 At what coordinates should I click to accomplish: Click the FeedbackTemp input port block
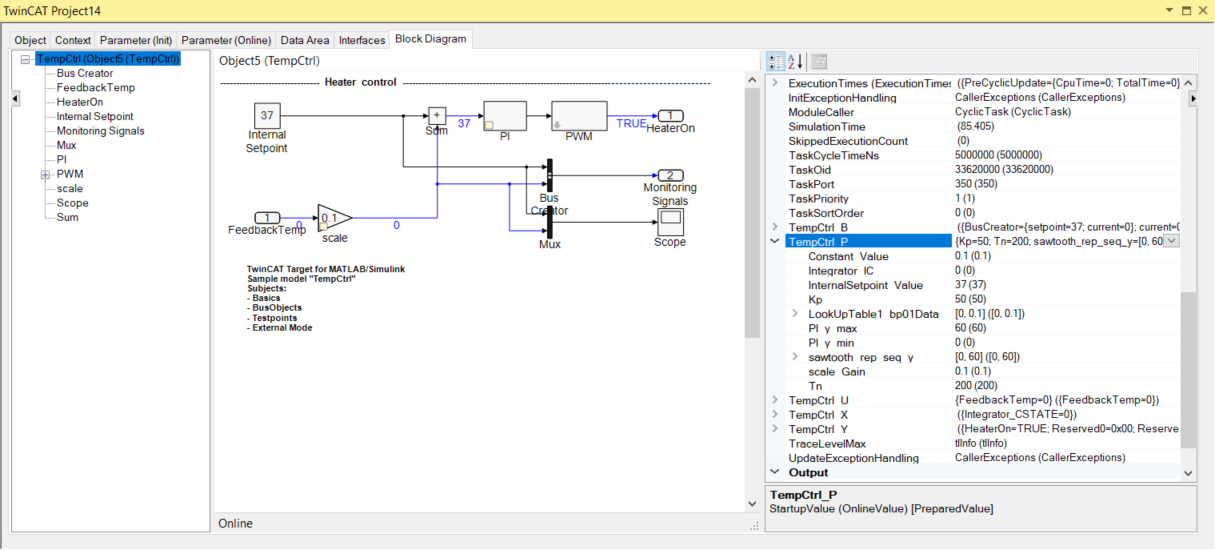[267, 218]
